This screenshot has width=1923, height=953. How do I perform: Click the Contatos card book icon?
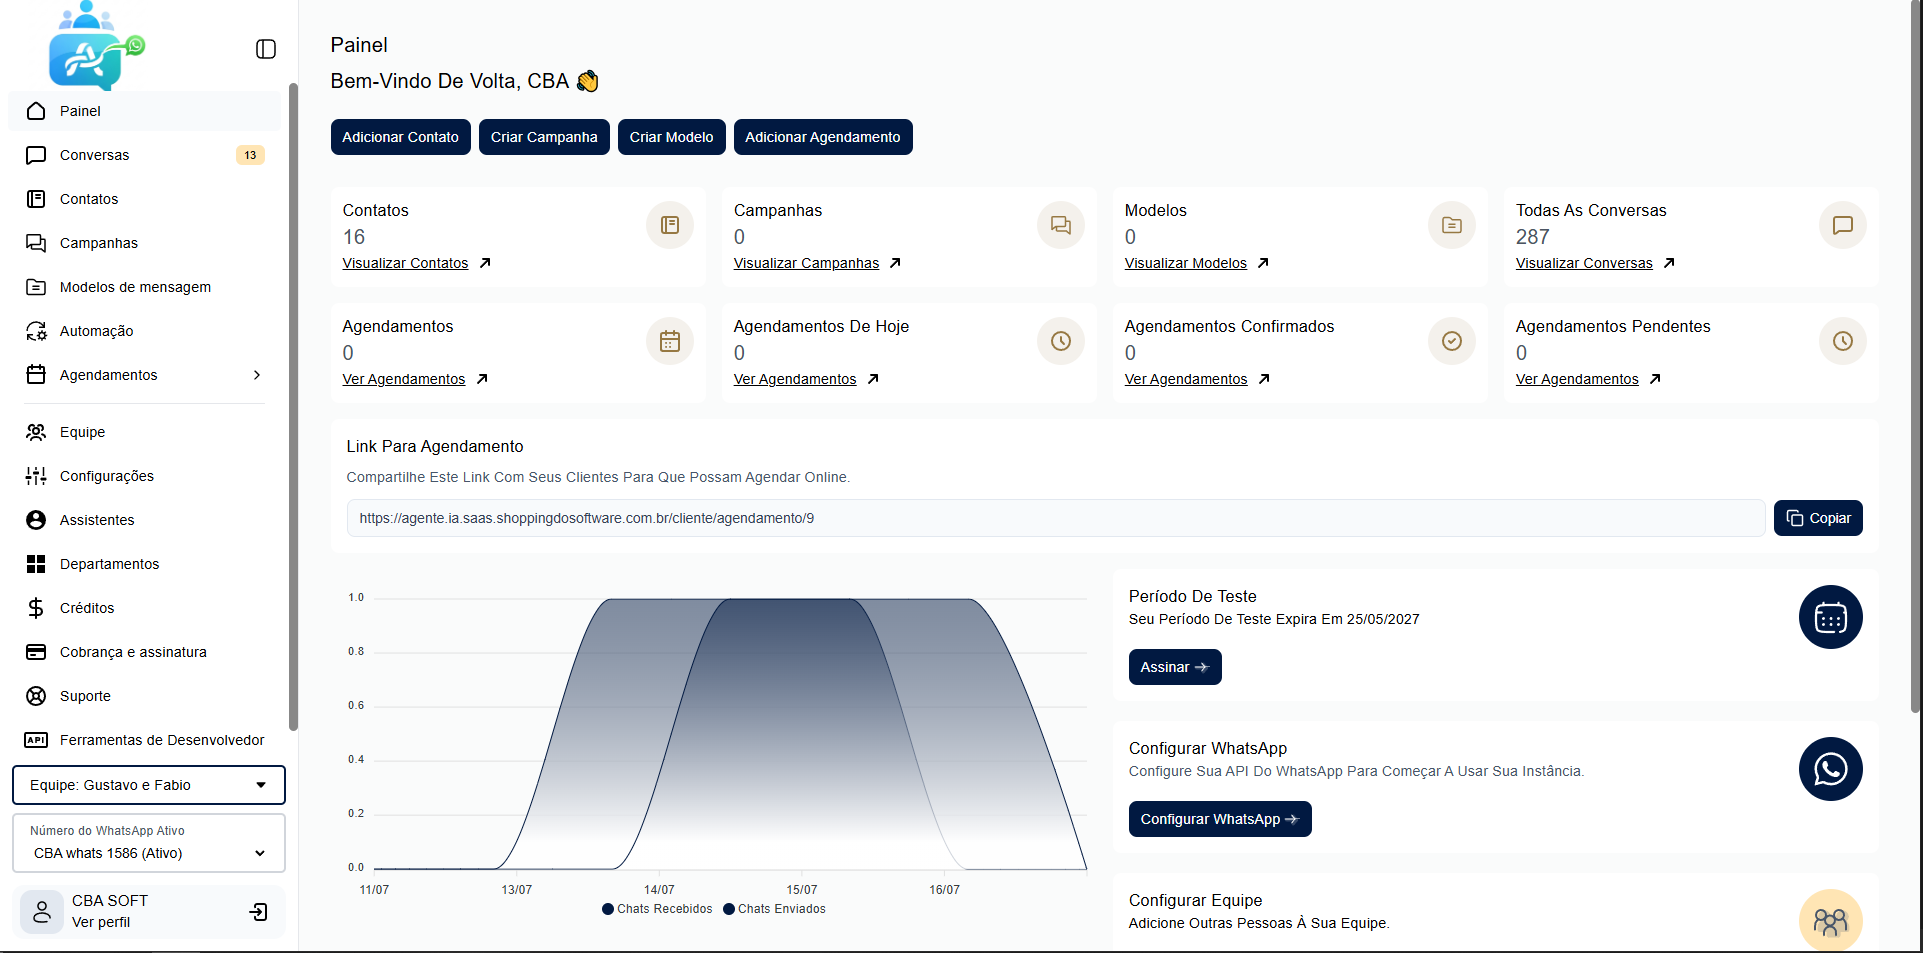point(670,225)
